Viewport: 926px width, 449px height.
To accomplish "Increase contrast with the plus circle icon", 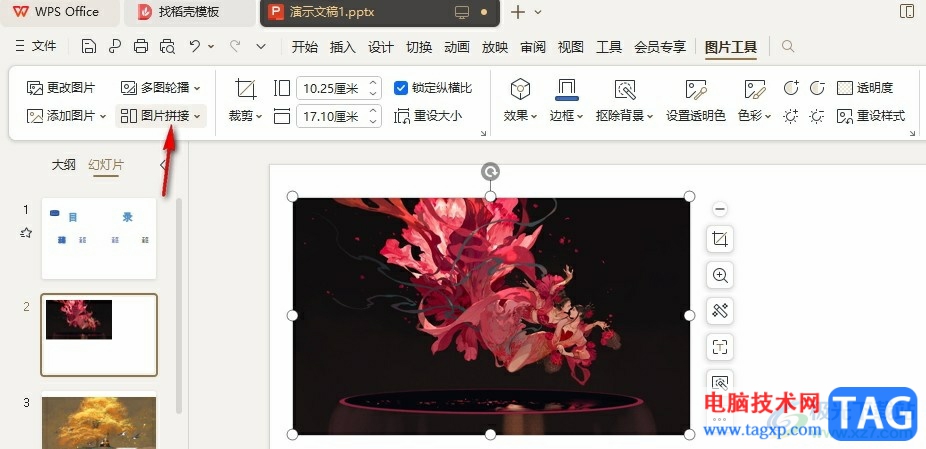I will pos(791,88).
